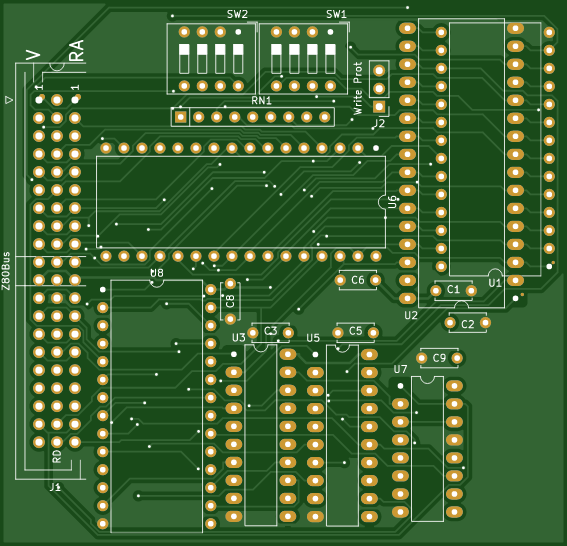This screenshot has height=546, width=567.
Task: Click the square pad of the J2 header
Action: pyautogui.click(x=379, y=106)
